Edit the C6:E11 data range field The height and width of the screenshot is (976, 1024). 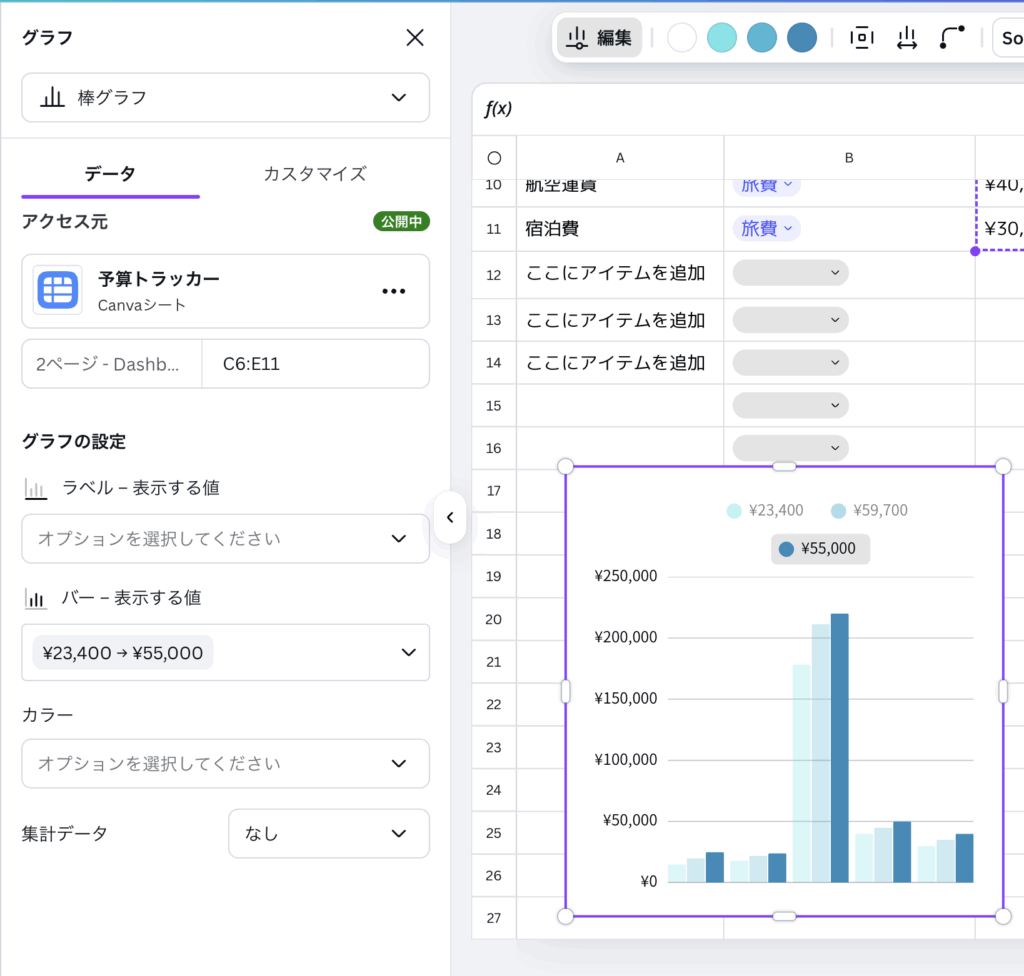(x=316, y=364)
